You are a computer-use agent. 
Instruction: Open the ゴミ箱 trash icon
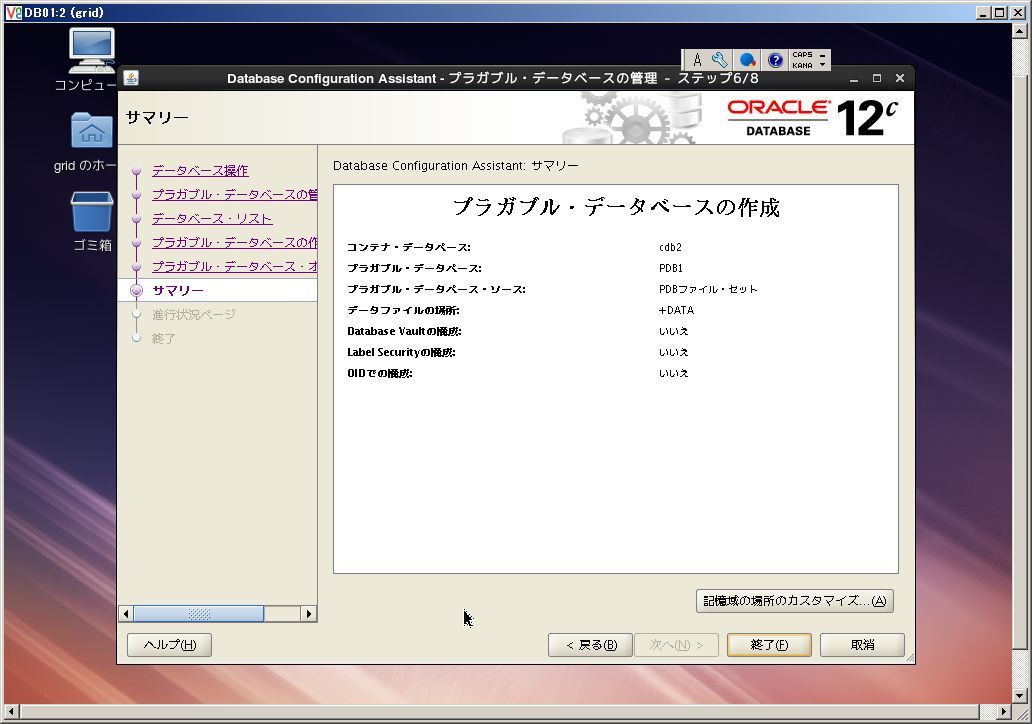point(91,211)
